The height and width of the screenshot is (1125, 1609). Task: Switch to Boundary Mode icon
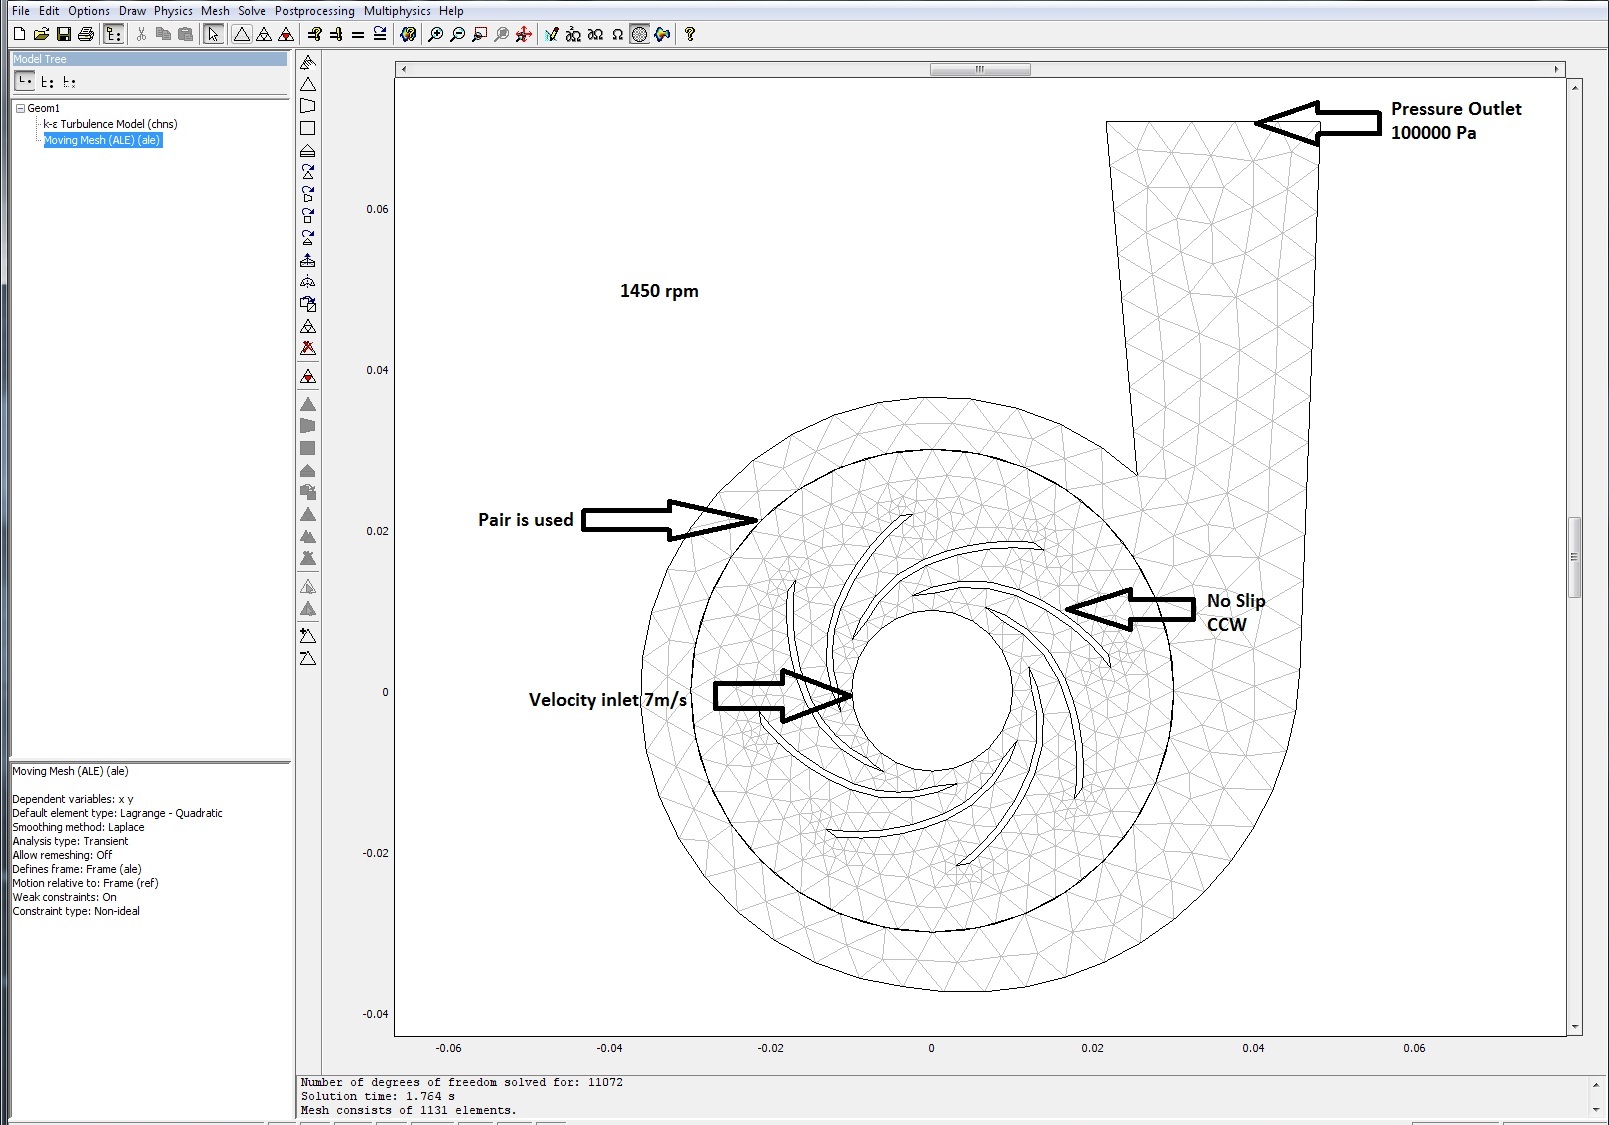[595, 34]
